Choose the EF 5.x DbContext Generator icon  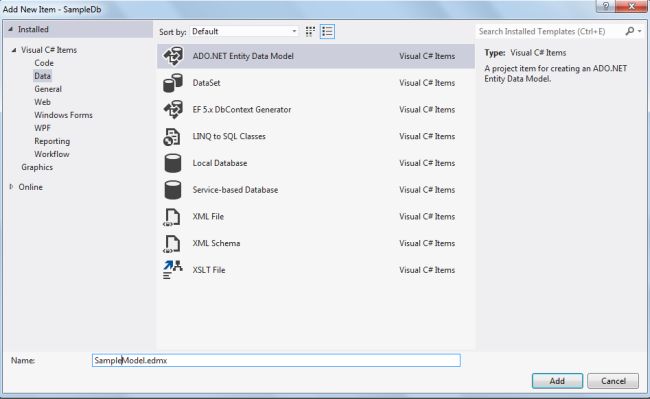coord(173,109)
